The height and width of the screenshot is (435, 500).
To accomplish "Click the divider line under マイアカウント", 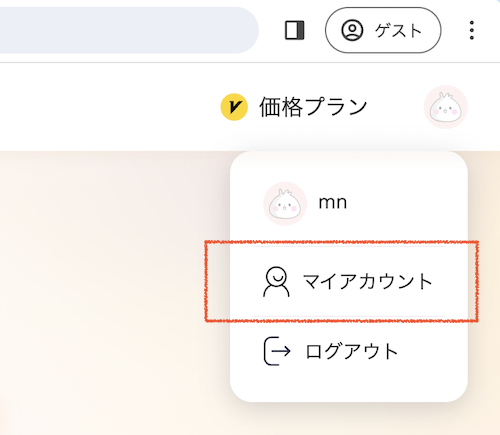I will (x=349, y=316).
